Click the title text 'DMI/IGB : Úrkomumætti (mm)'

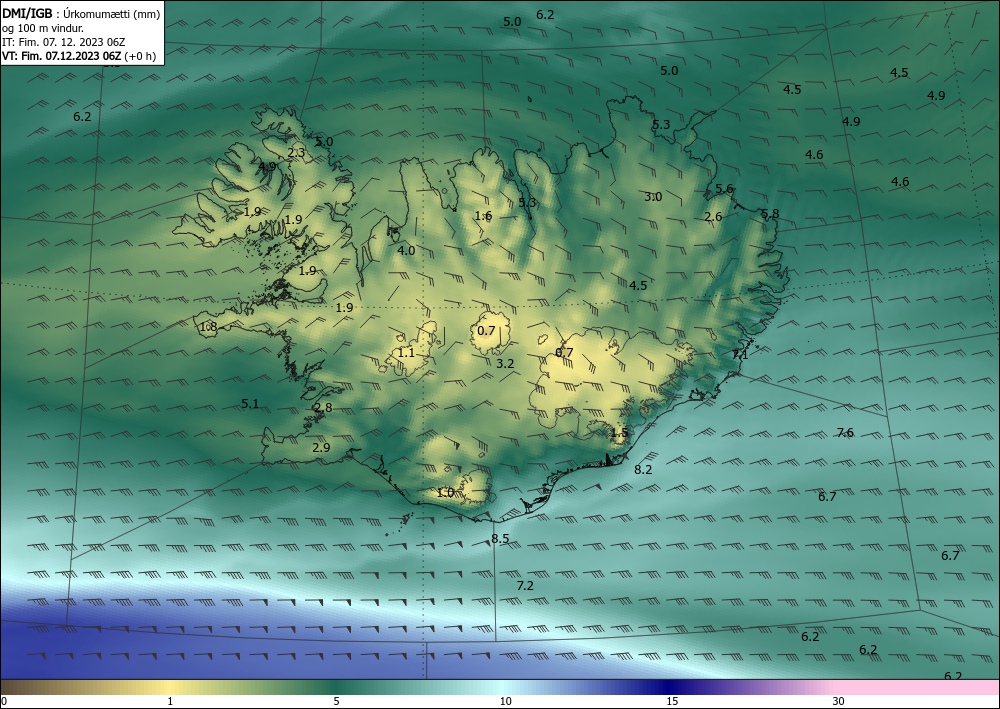81,13
